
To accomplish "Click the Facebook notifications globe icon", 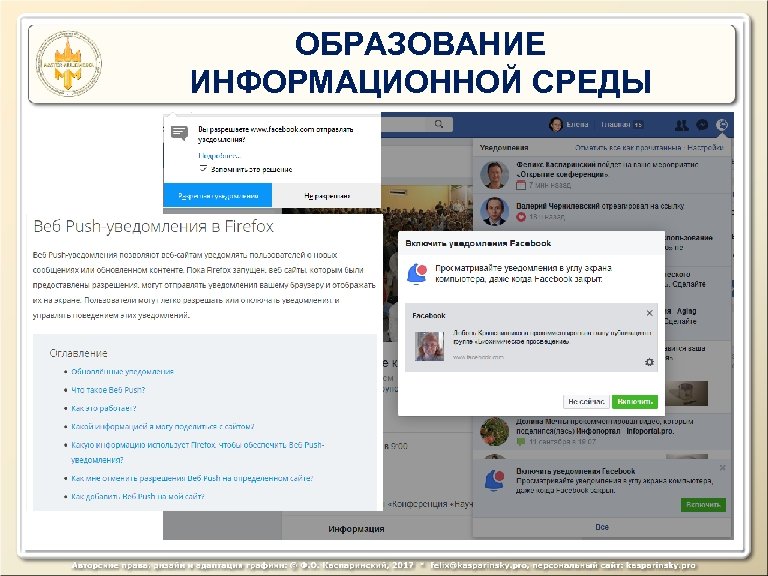I will (721, 125).
